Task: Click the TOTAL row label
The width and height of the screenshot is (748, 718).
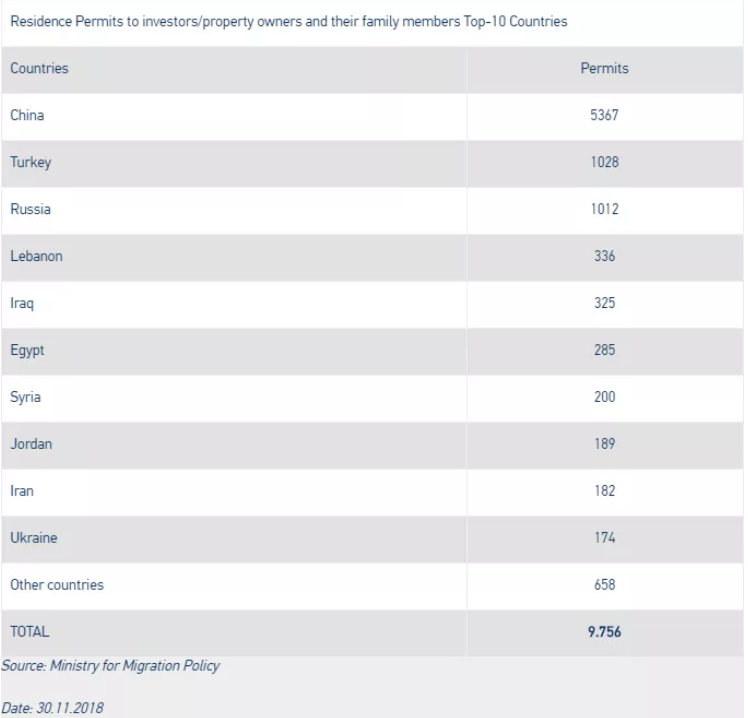Action: click(30, 632)
